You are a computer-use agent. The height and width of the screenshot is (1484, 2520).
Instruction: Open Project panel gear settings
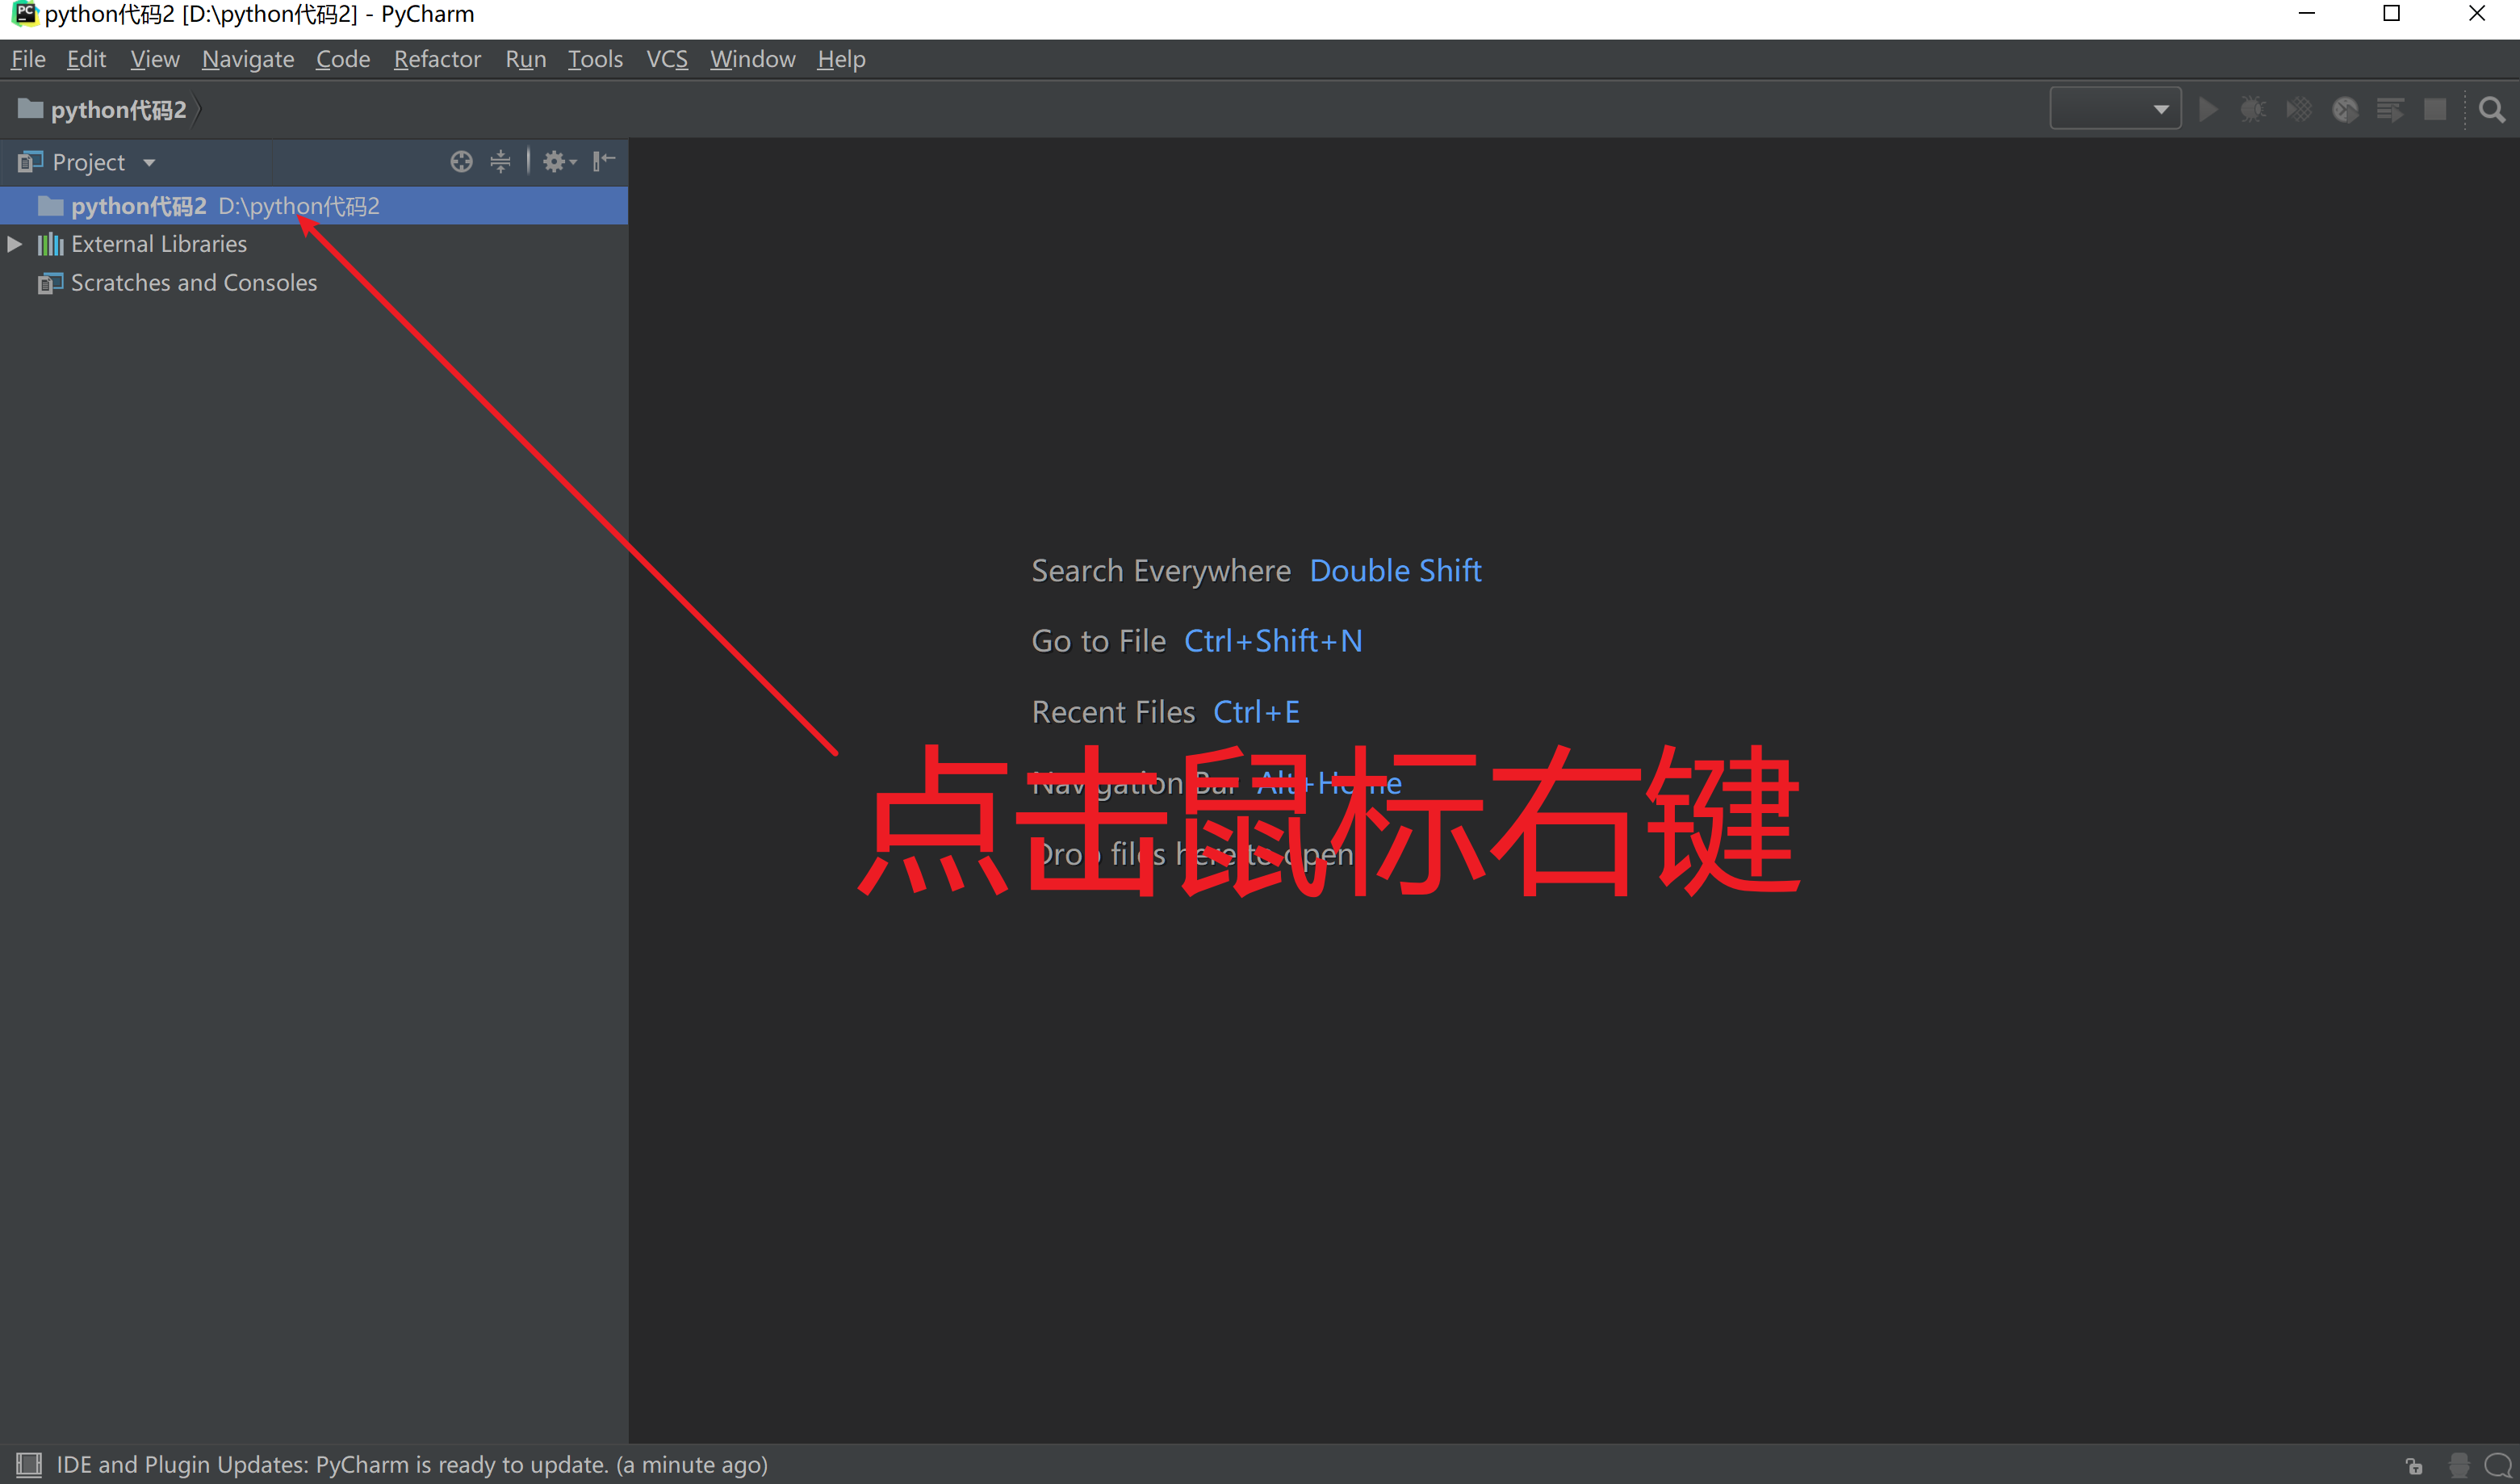(x=559, y=161)
